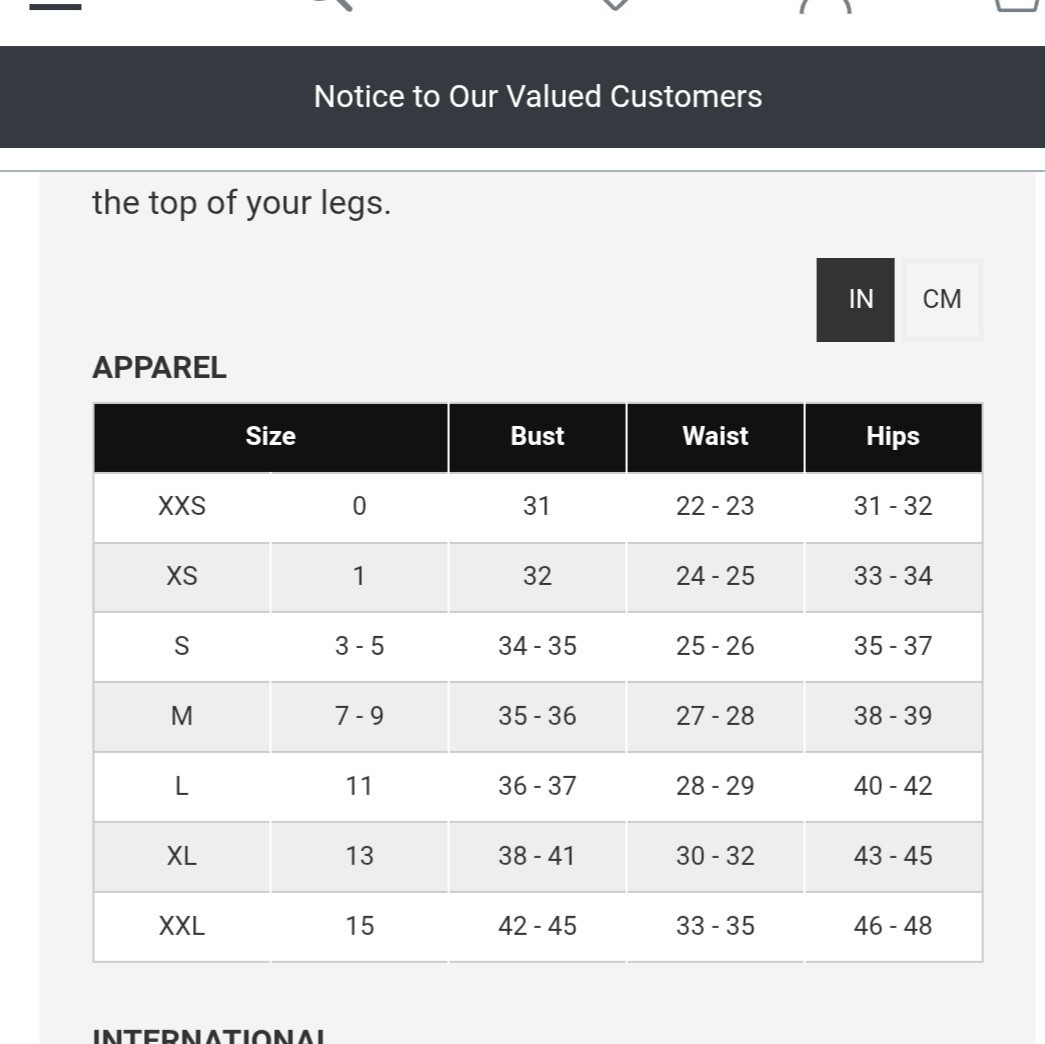Open the shopping bag icon
Screen dimensions: 1045x1044
point(1019,4)
